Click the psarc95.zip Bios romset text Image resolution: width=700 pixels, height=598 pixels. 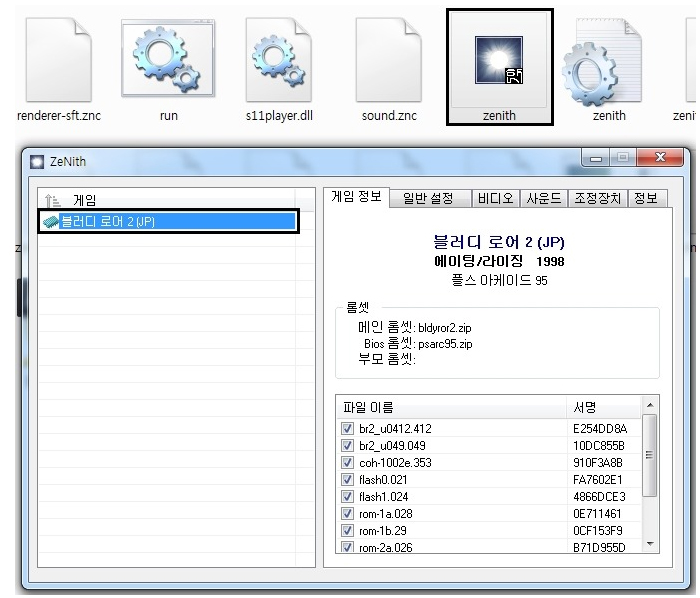[445, 344]
